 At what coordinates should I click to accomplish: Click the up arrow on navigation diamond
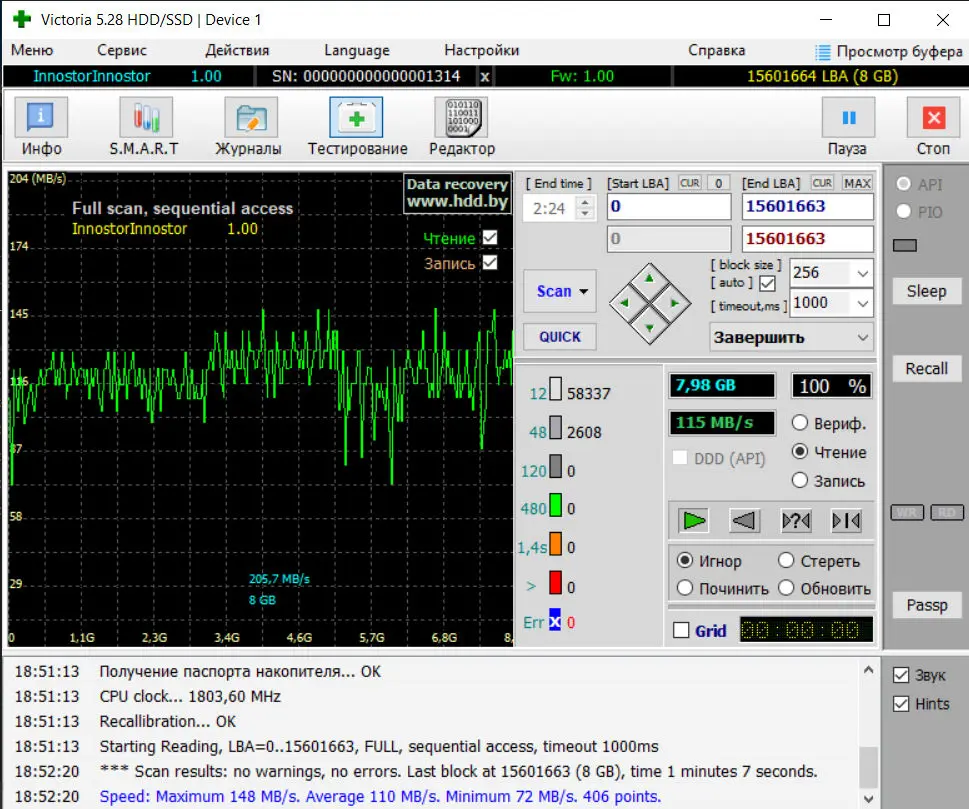click(650, 278)
